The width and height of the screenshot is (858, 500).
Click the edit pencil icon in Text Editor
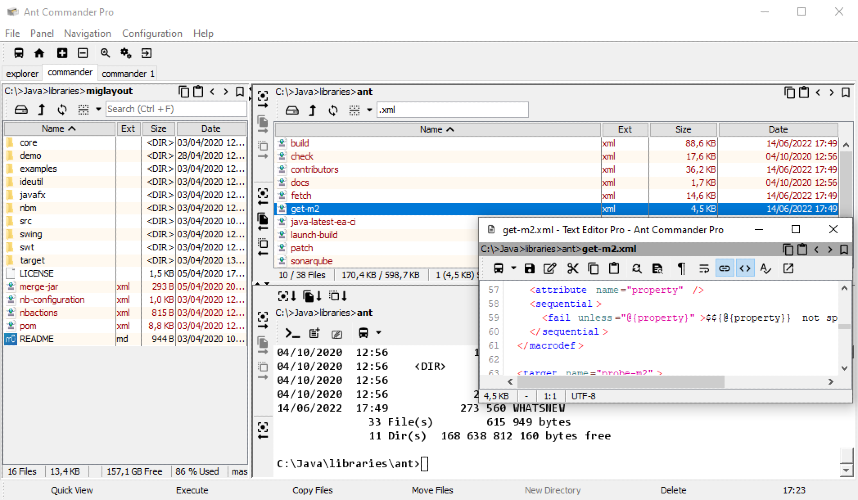[550, 269]
